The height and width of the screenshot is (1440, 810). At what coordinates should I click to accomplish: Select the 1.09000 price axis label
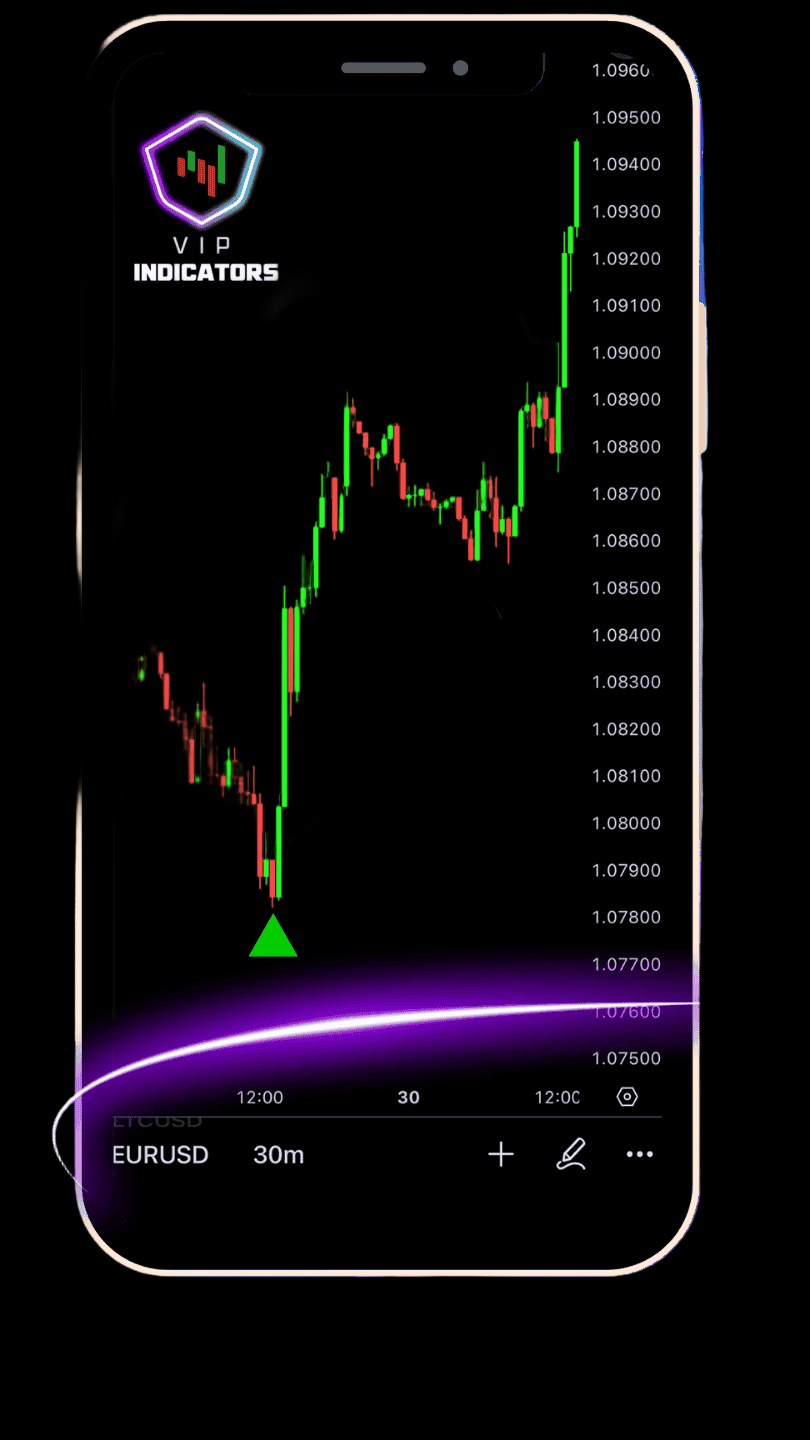tap(626, 353)
